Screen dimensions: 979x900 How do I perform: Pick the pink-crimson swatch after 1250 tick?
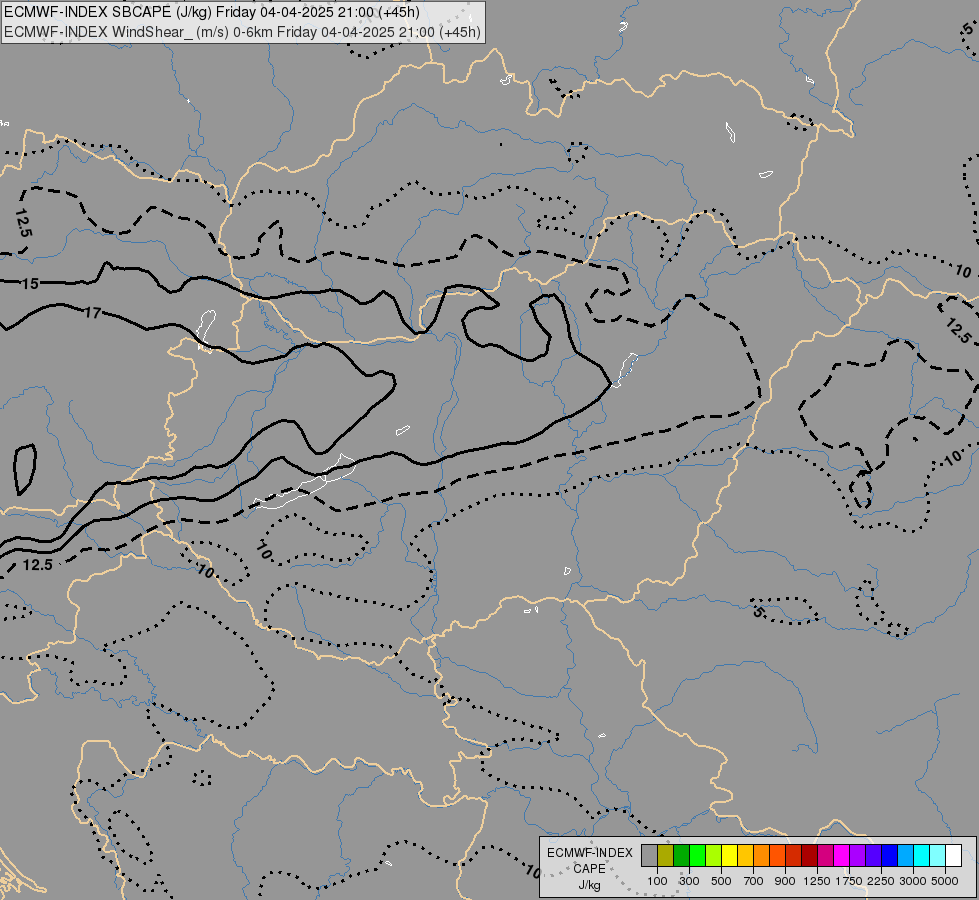(x=825, y=855)
